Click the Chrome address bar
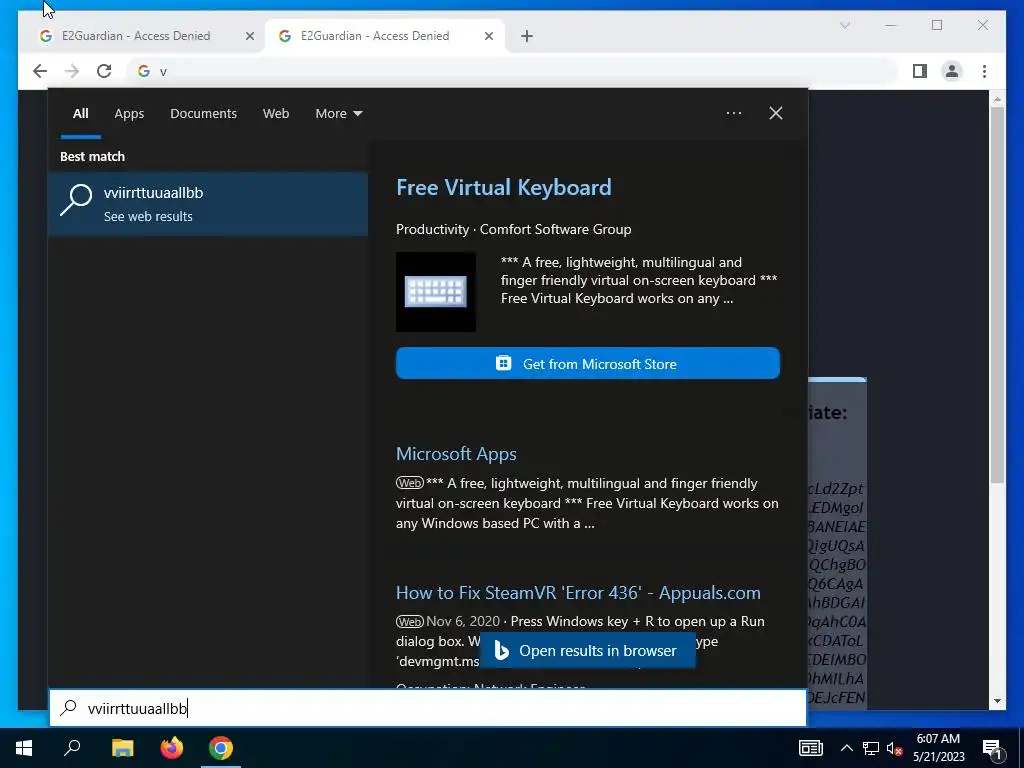Screen dimensions: 1024x768 point(513,71)
